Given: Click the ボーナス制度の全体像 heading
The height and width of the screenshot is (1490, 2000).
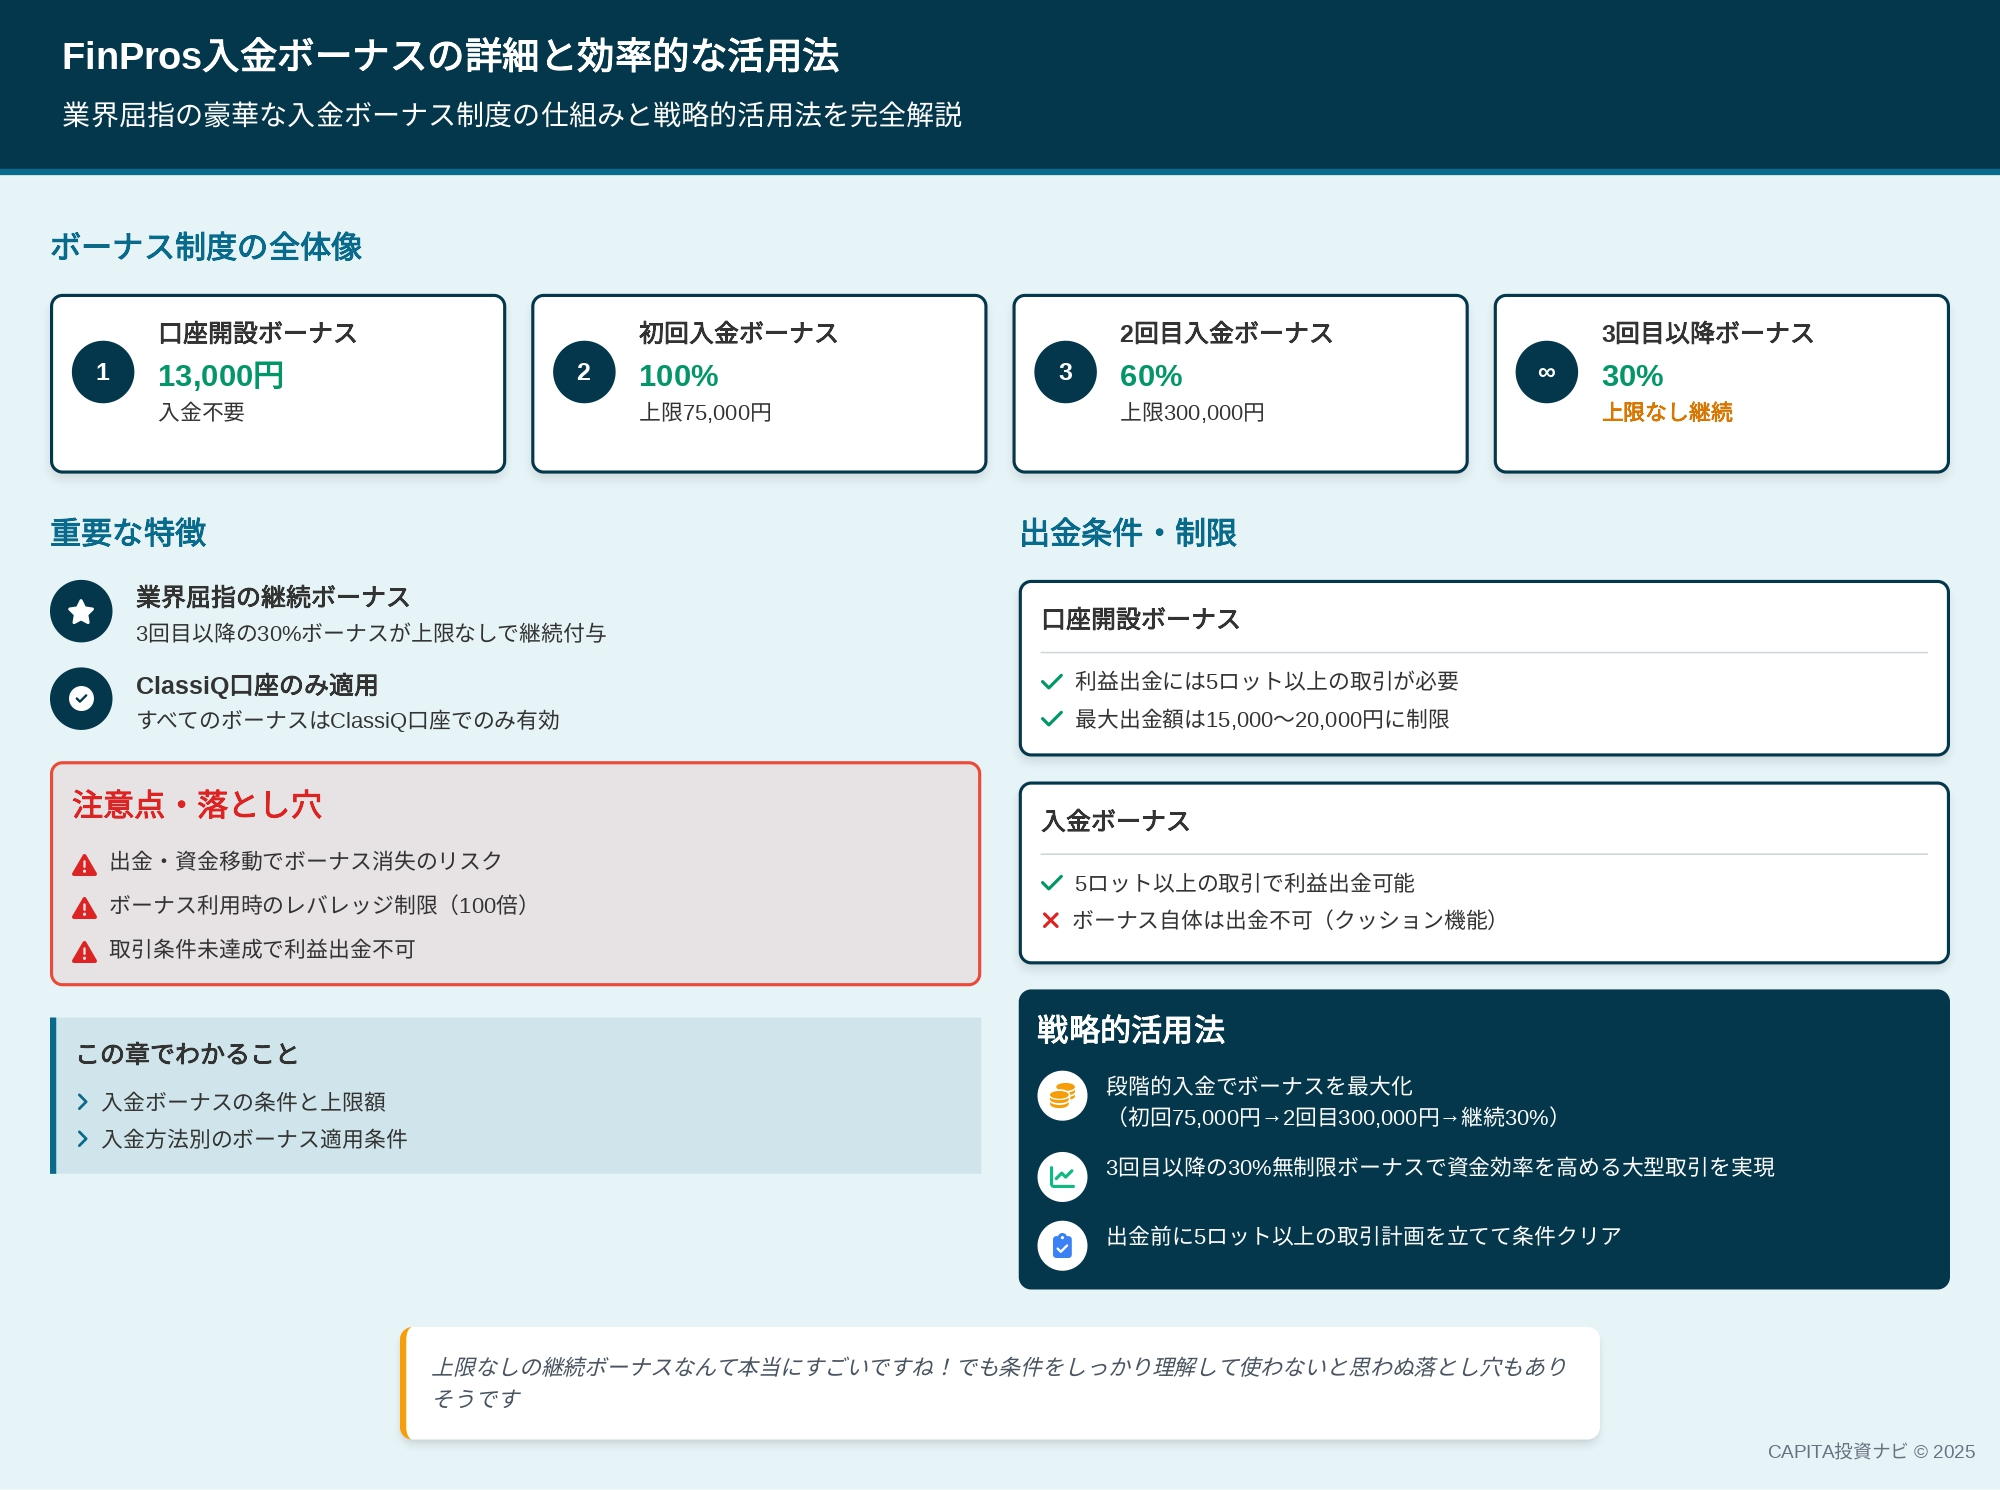Looking at the screenshot, I should (x=206, y=247).
